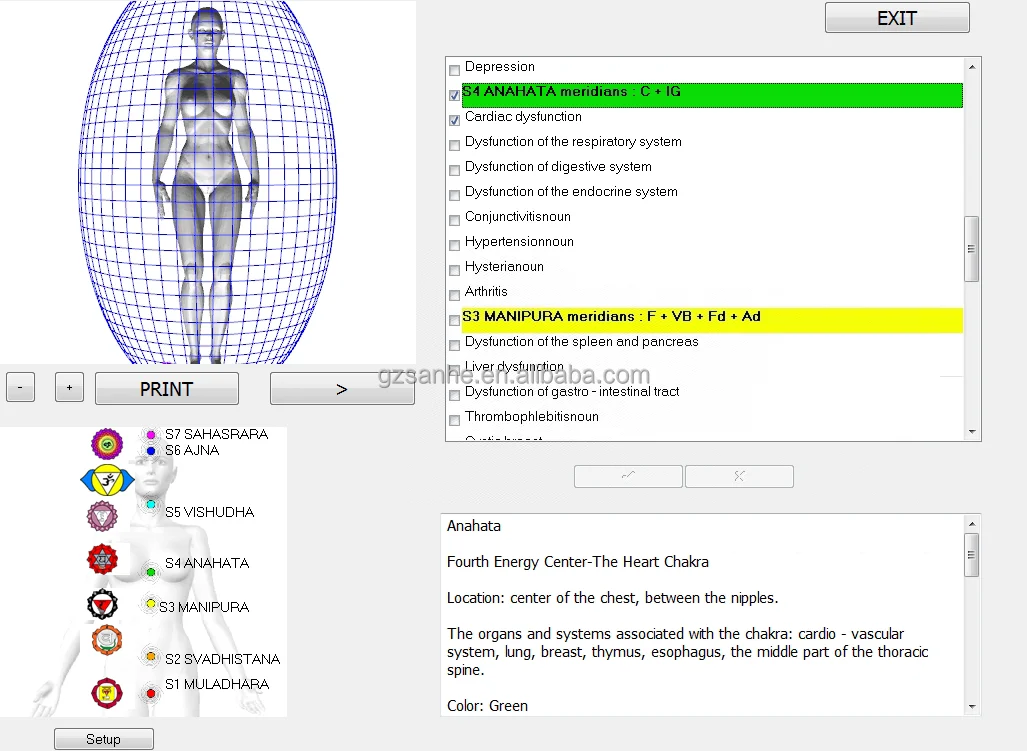Click the zoom-in plus stepper
Image resolution: width=1027 pixels, height=751 pixels.
pyautogui.click(x=68, y=387)
